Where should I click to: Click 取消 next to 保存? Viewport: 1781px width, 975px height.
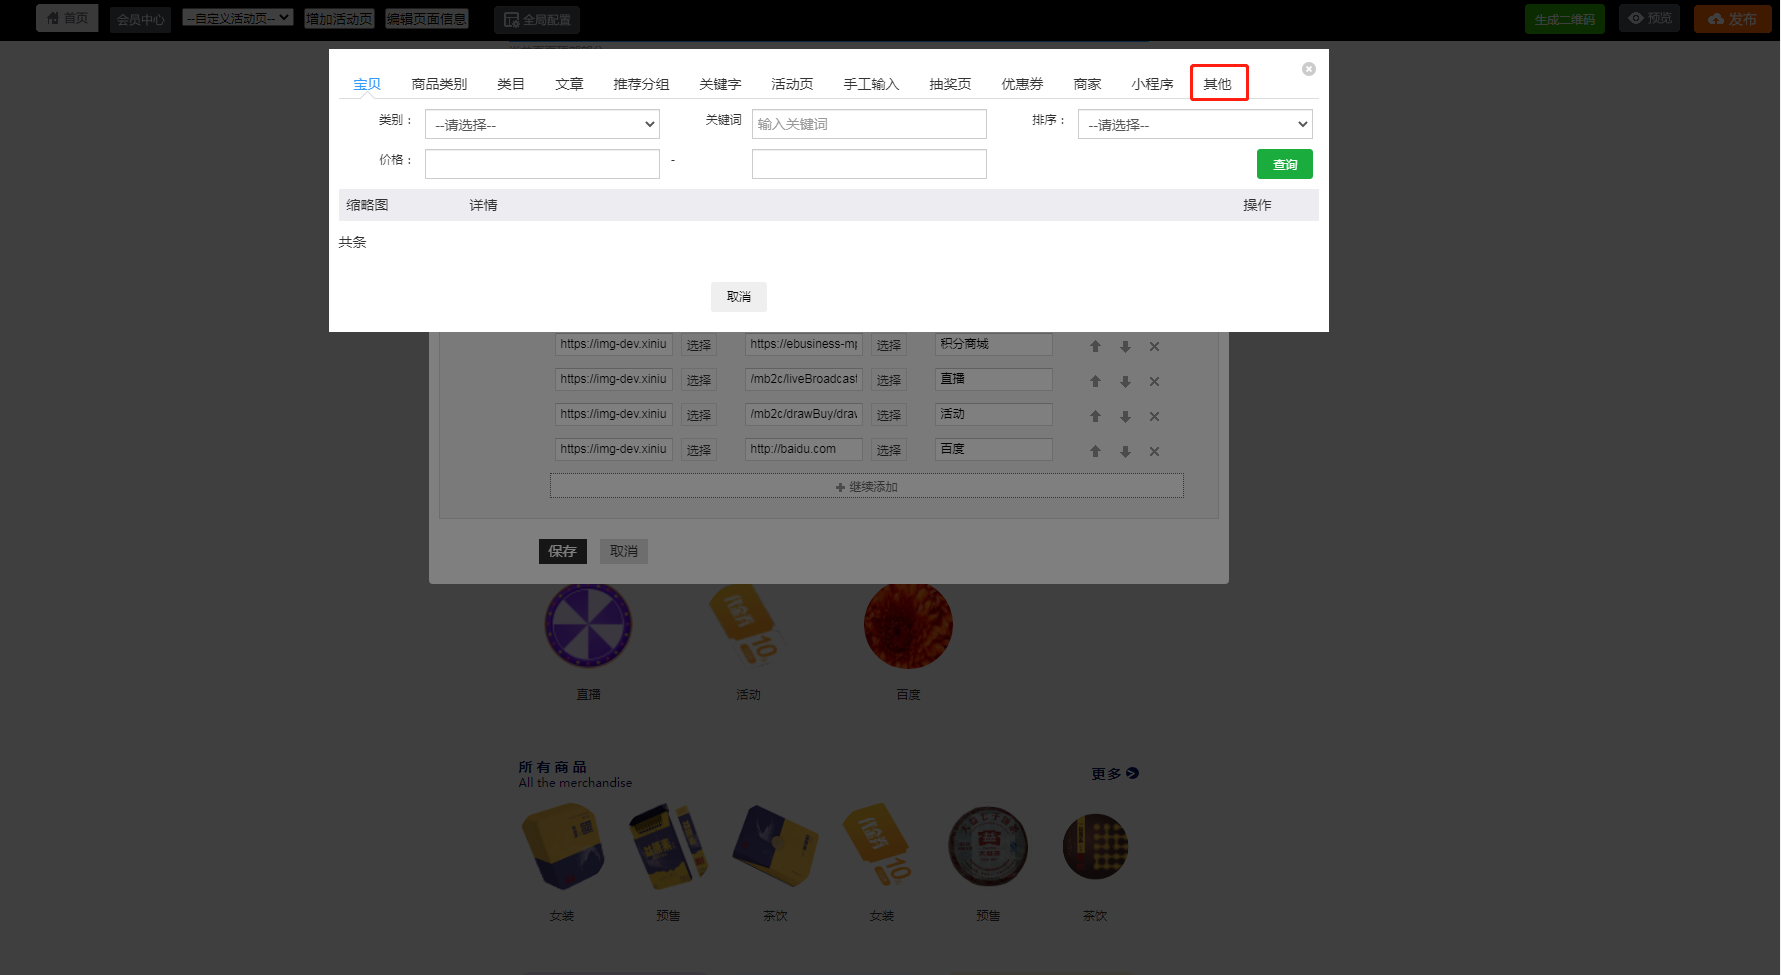point(624,551)
